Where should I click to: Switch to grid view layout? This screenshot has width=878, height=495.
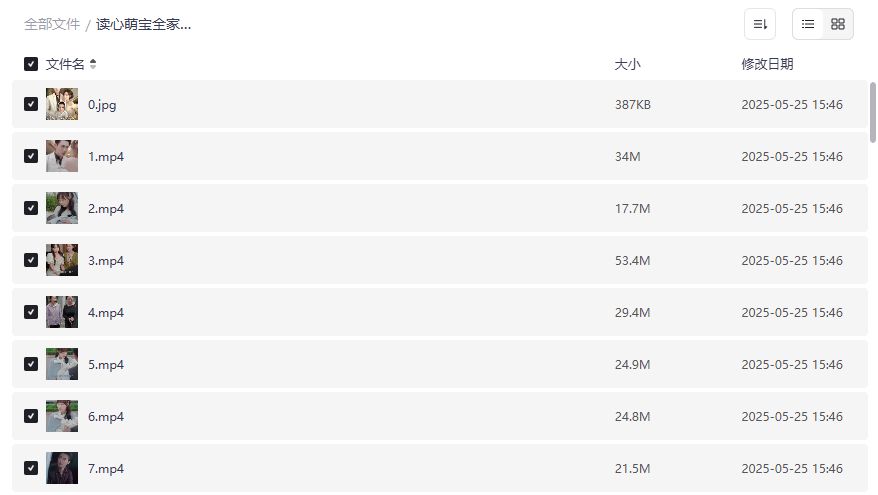(x=838, y=24)
